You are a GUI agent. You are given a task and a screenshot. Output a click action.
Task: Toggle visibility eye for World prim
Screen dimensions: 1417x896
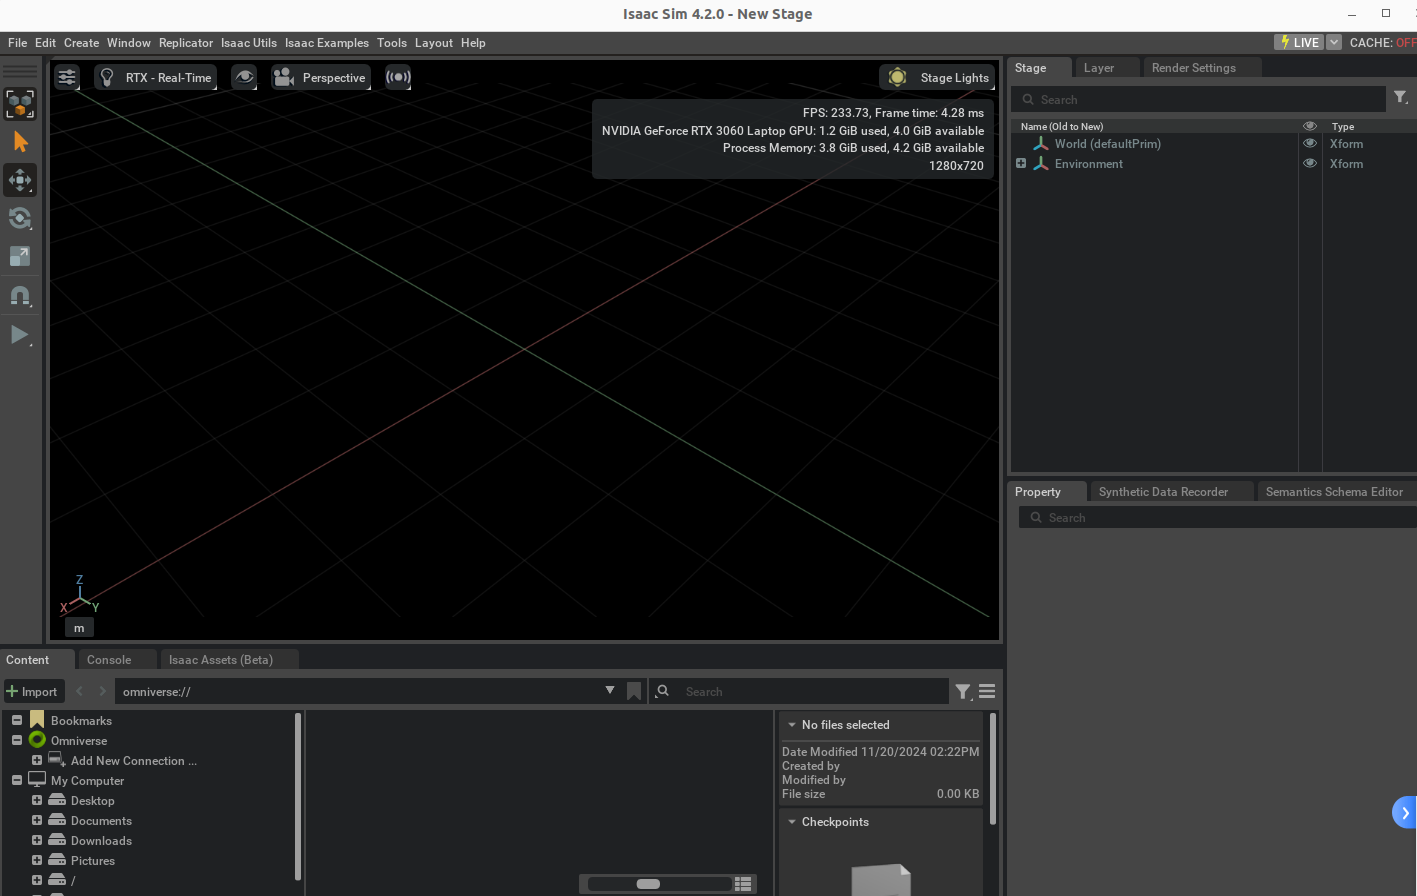(1310, 144)
